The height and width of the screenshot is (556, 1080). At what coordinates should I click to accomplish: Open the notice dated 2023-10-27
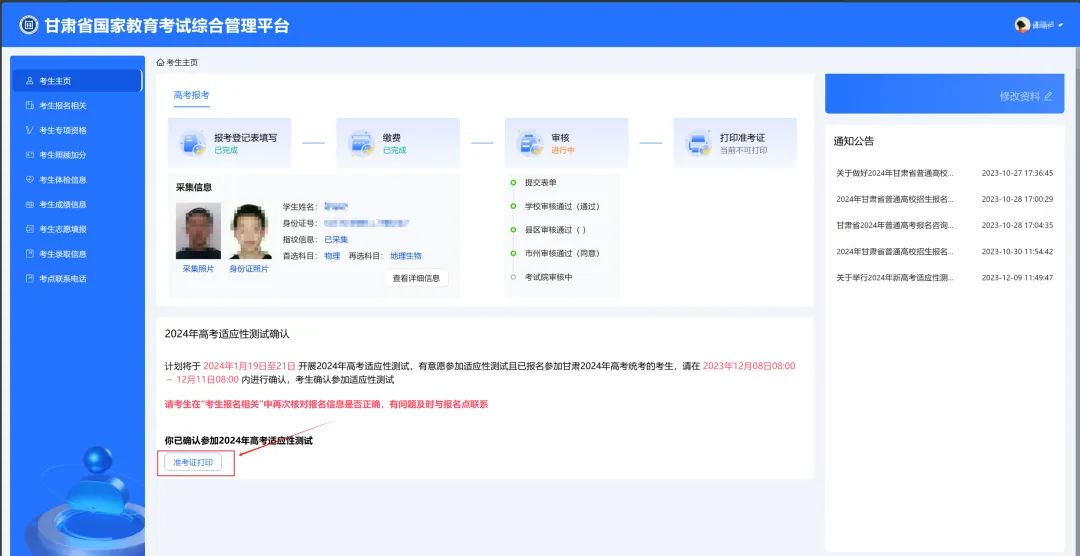pos(895,173)
